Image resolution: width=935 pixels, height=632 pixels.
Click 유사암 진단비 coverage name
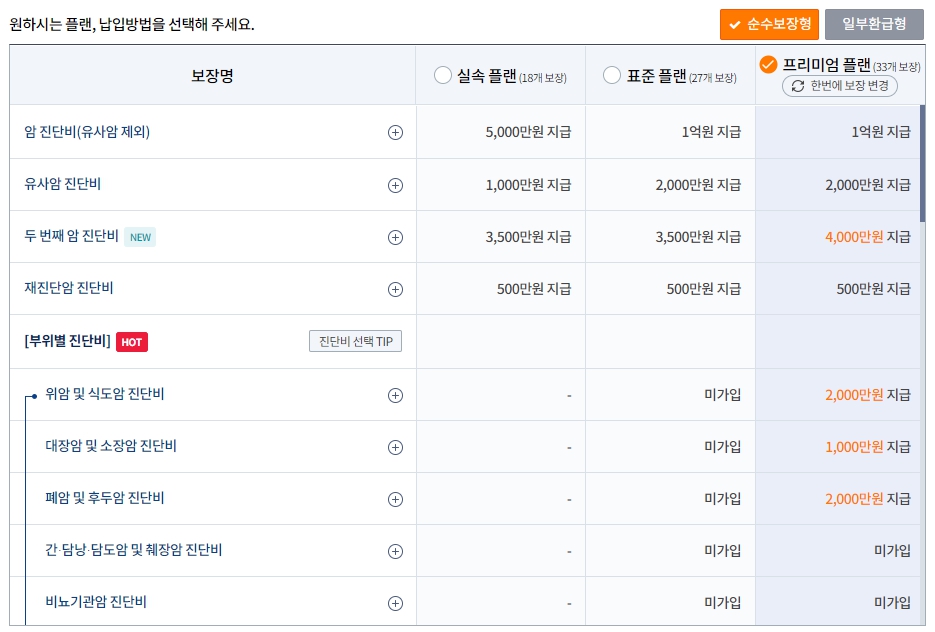pos(63,184)
